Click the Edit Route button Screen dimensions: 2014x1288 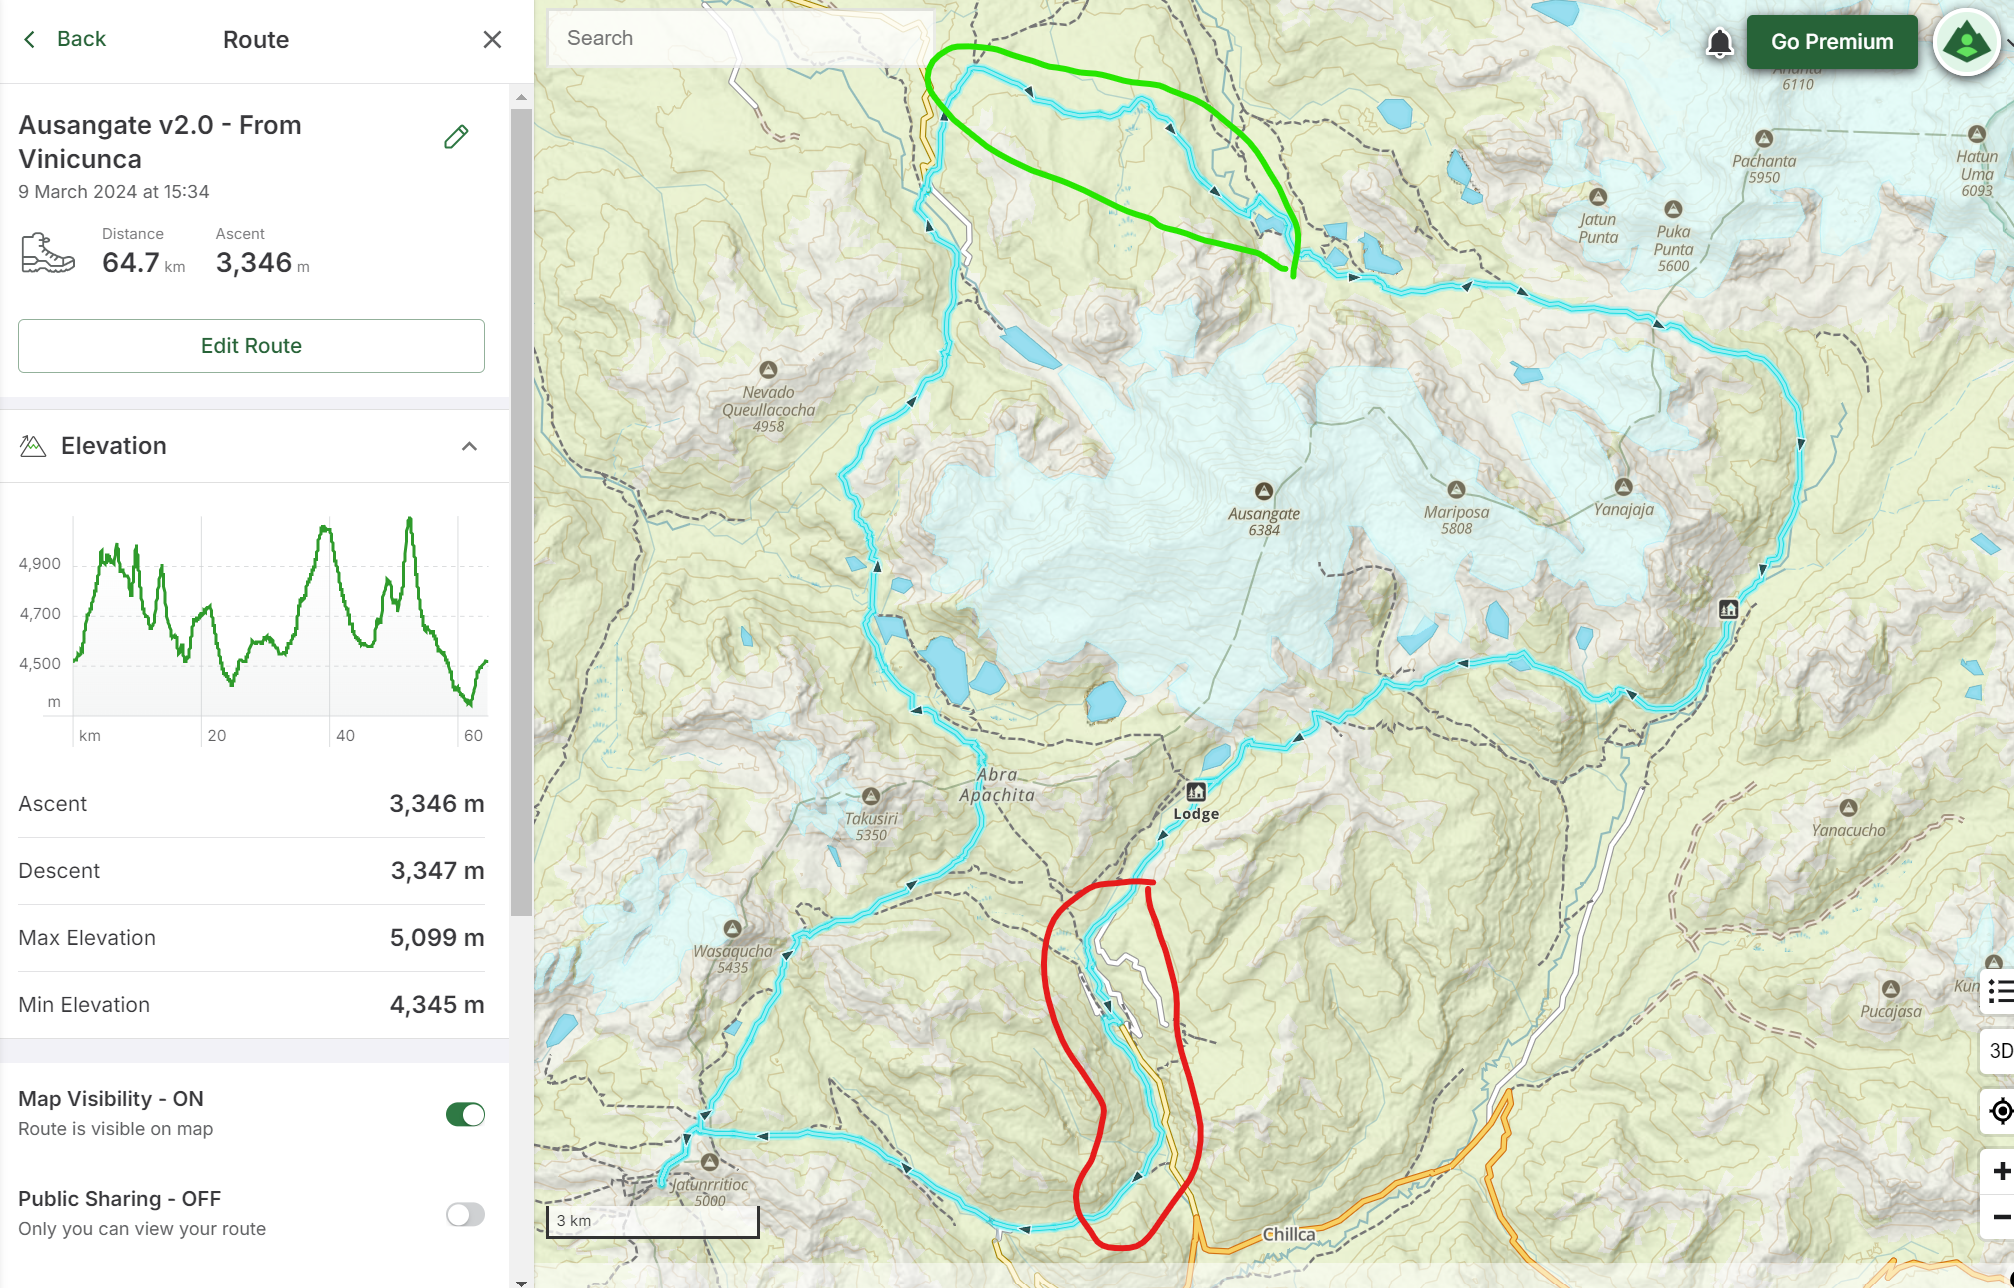click(x=251, y=346)
